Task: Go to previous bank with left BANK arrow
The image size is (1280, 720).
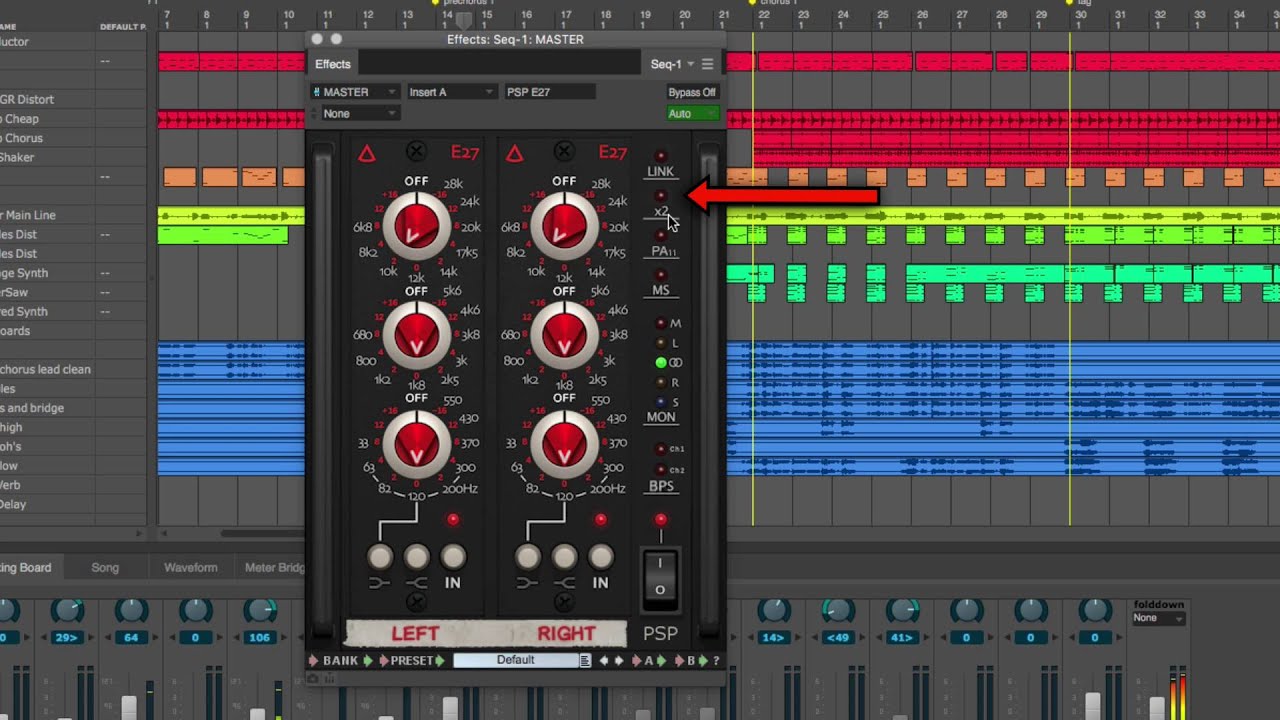Action: [314, 661]
